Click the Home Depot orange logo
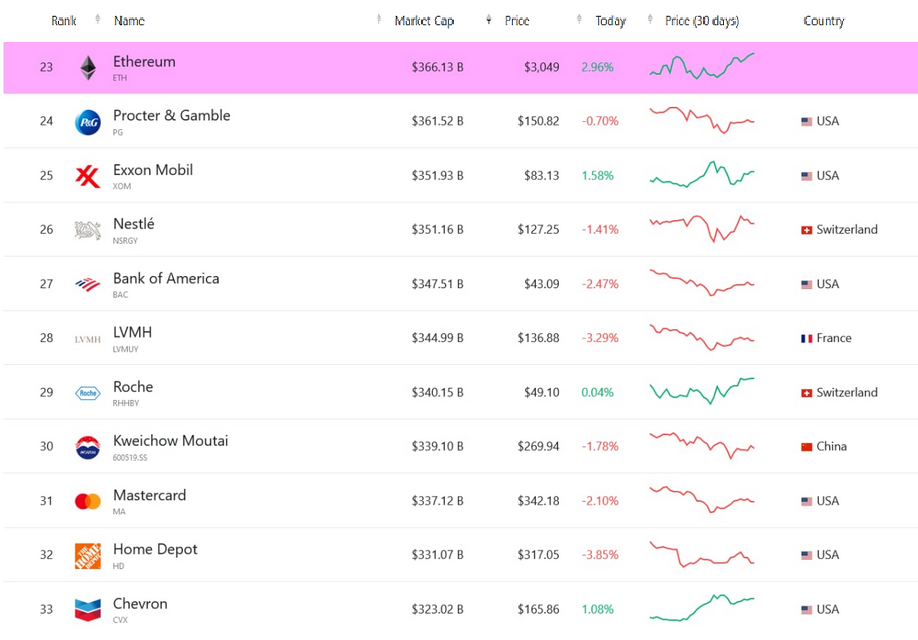Viewport: 918px width, 640px height. [88, 556]
